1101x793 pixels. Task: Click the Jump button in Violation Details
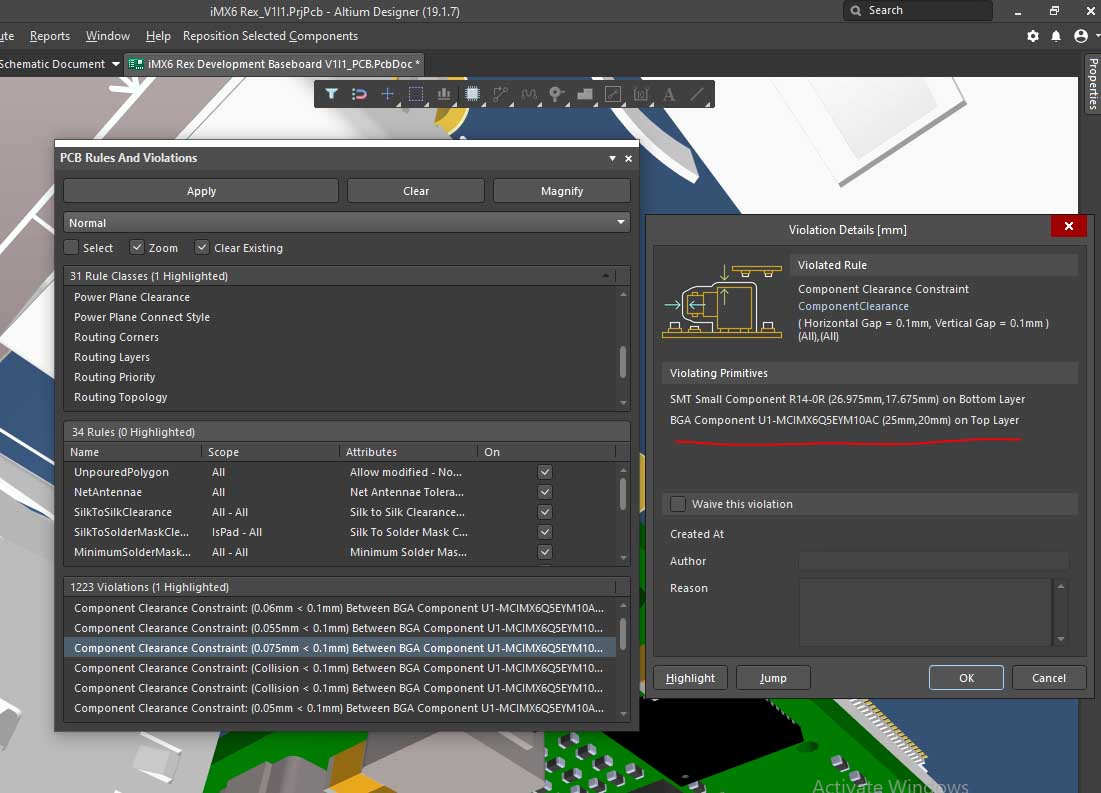(x=773, y=678)
